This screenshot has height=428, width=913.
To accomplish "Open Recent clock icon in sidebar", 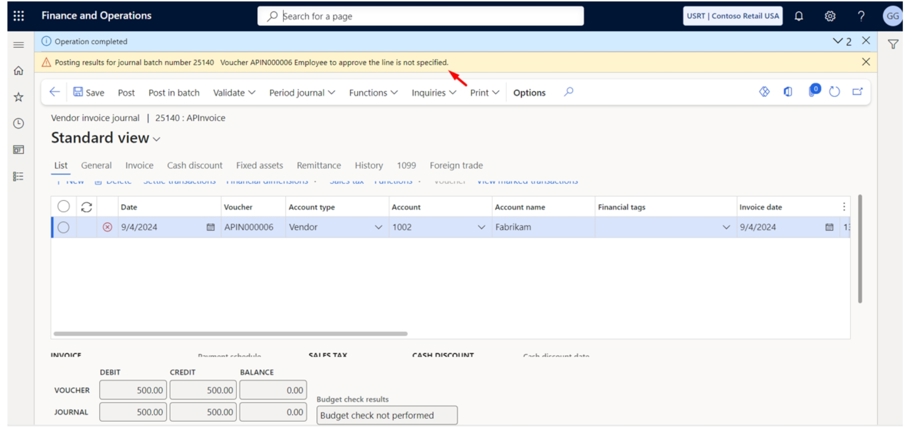I will tap(19, 123).
